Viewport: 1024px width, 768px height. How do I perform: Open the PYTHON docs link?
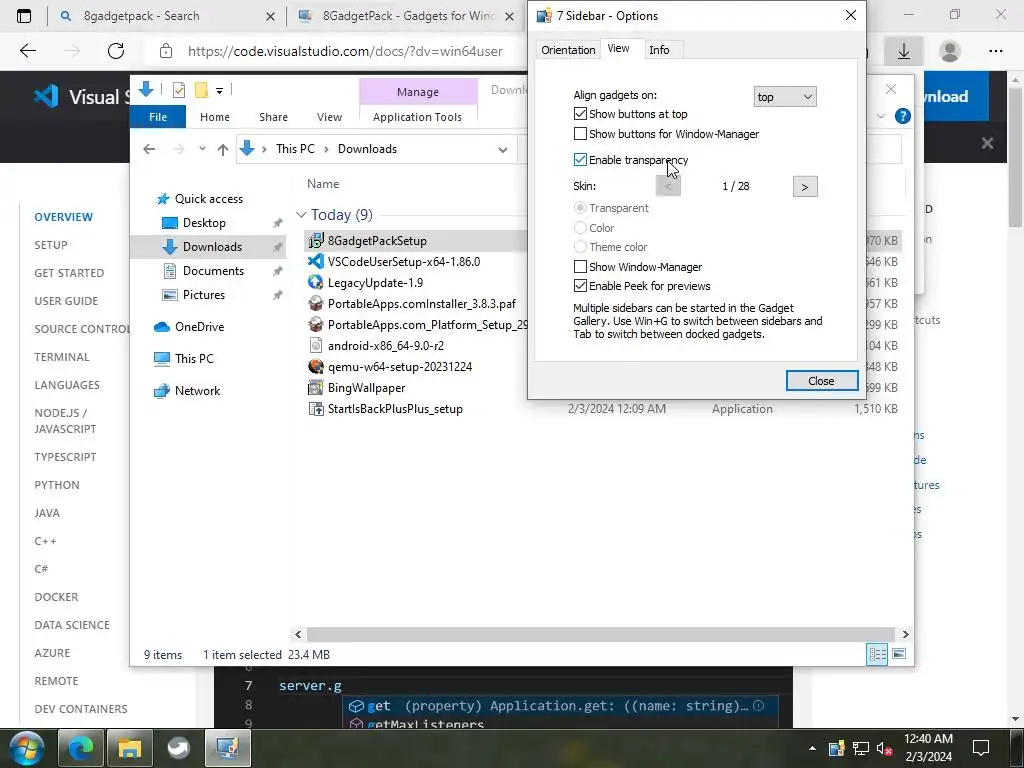coord(57,485)
